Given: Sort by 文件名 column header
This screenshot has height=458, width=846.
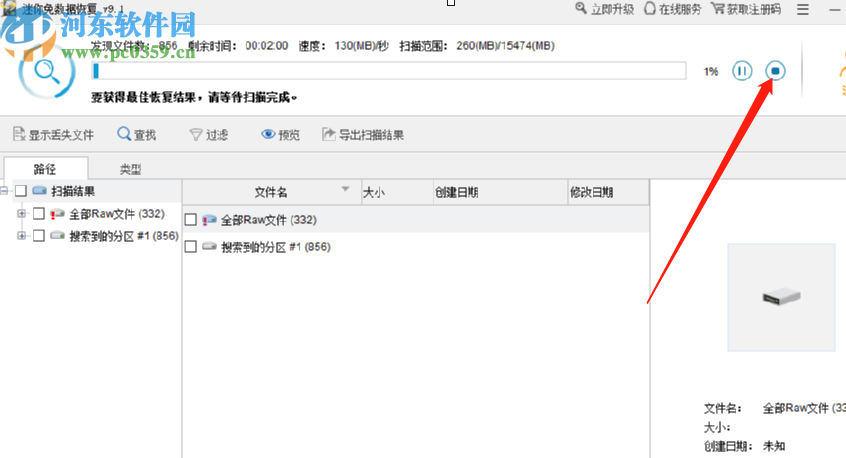Looking at the screenshot, I should (271, 192).
